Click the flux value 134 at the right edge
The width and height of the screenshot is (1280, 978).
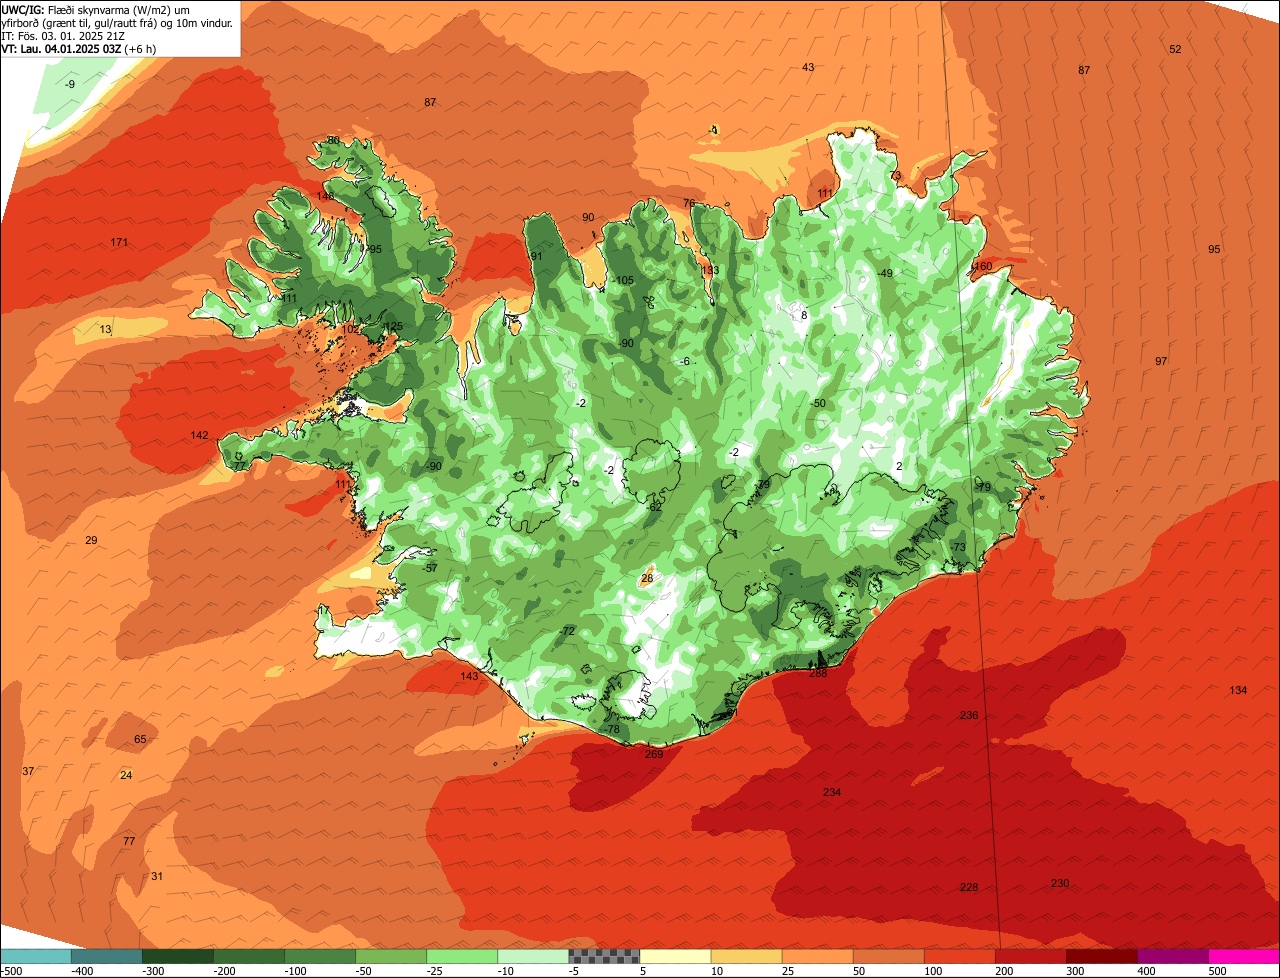point(1239,691)
